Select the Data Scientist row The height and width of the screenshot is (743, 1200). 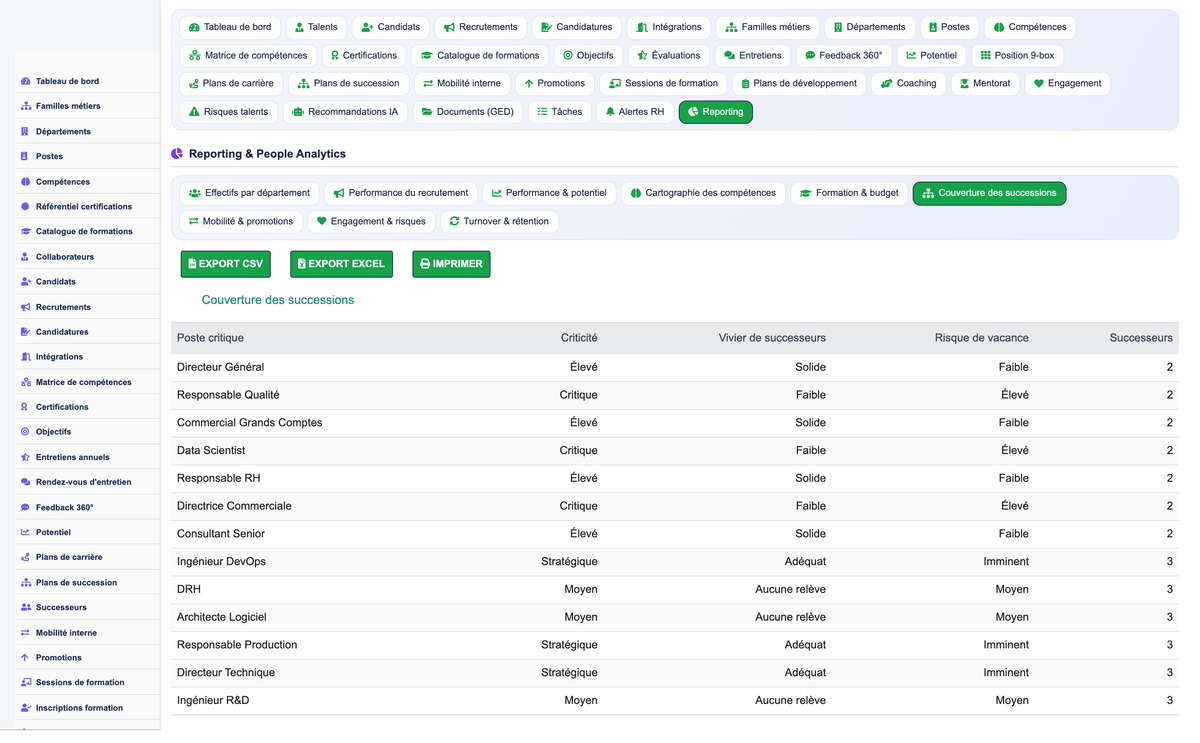(x=674, y=450)
